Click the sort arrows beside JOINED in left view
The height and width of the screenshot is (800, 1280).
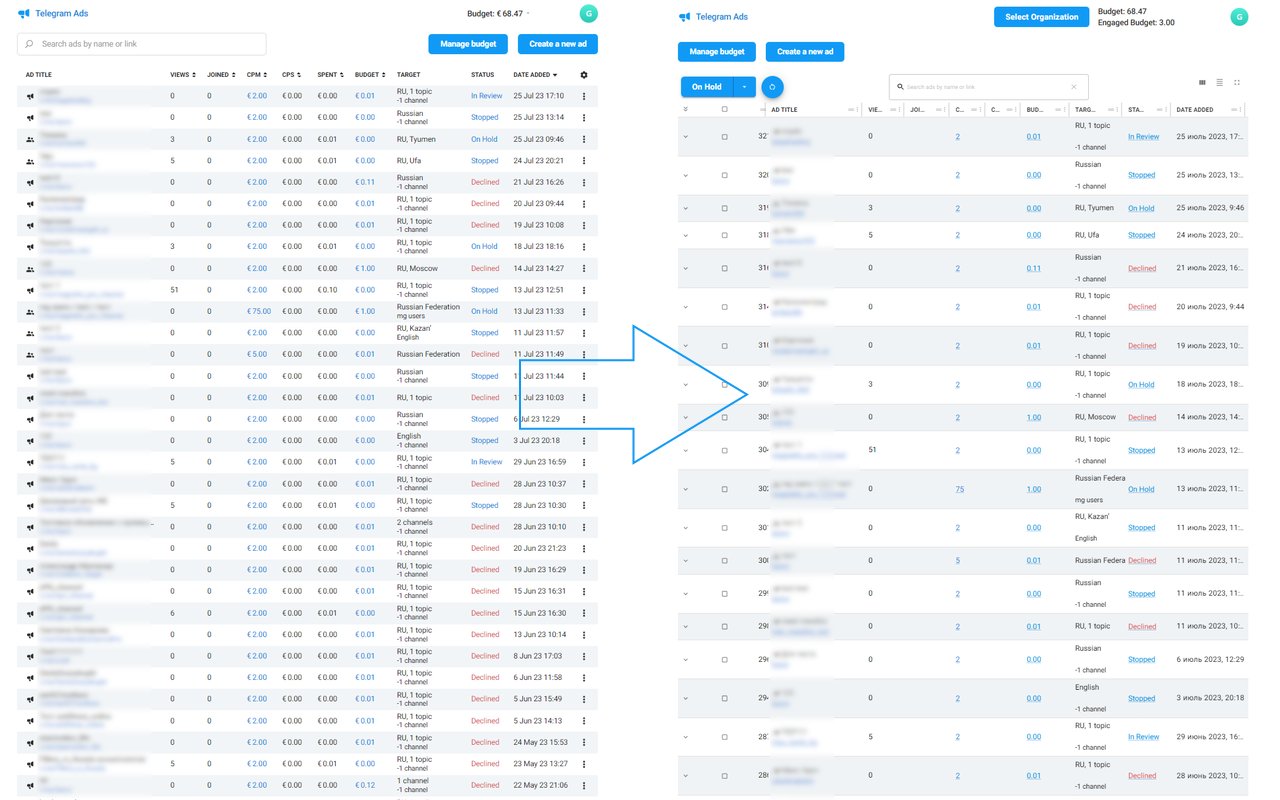(234, 75)
